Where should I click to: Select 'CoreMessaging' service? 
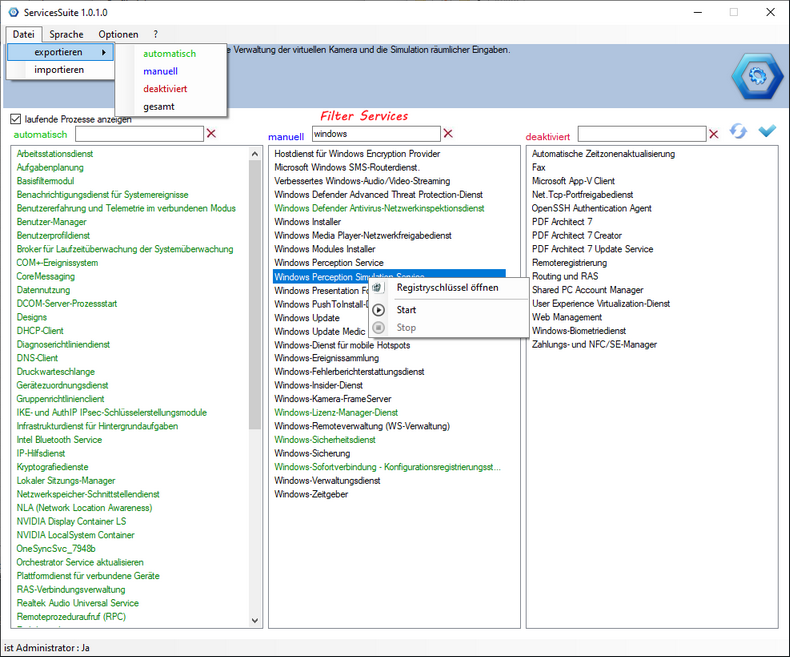coord(45,276)
